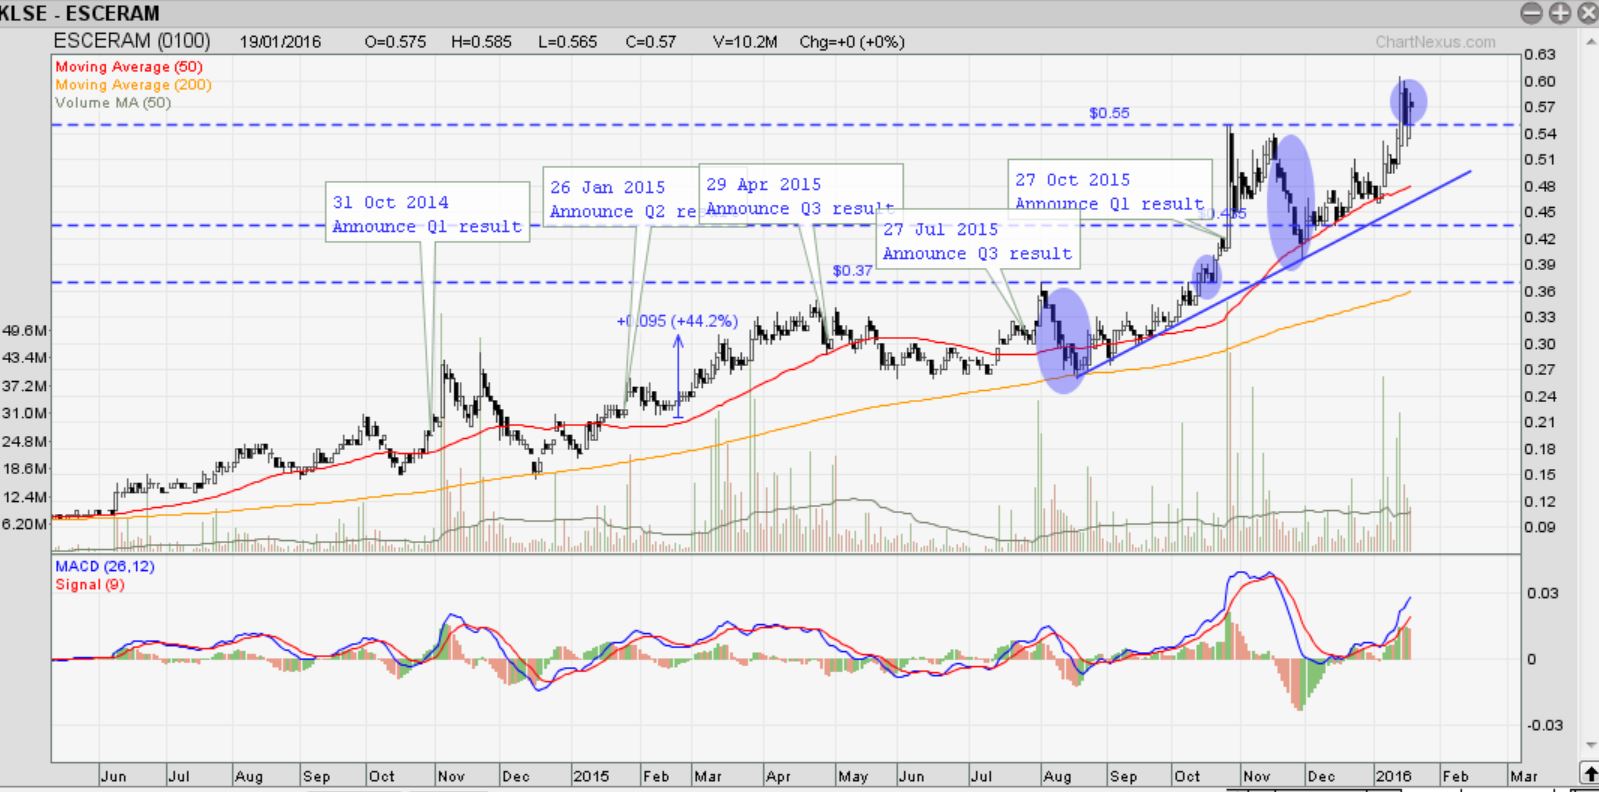The width and height of the screenshot is (1599, 792).
Task: Click the minus zoom-out icon at top right
Action: coord(1531,13)
